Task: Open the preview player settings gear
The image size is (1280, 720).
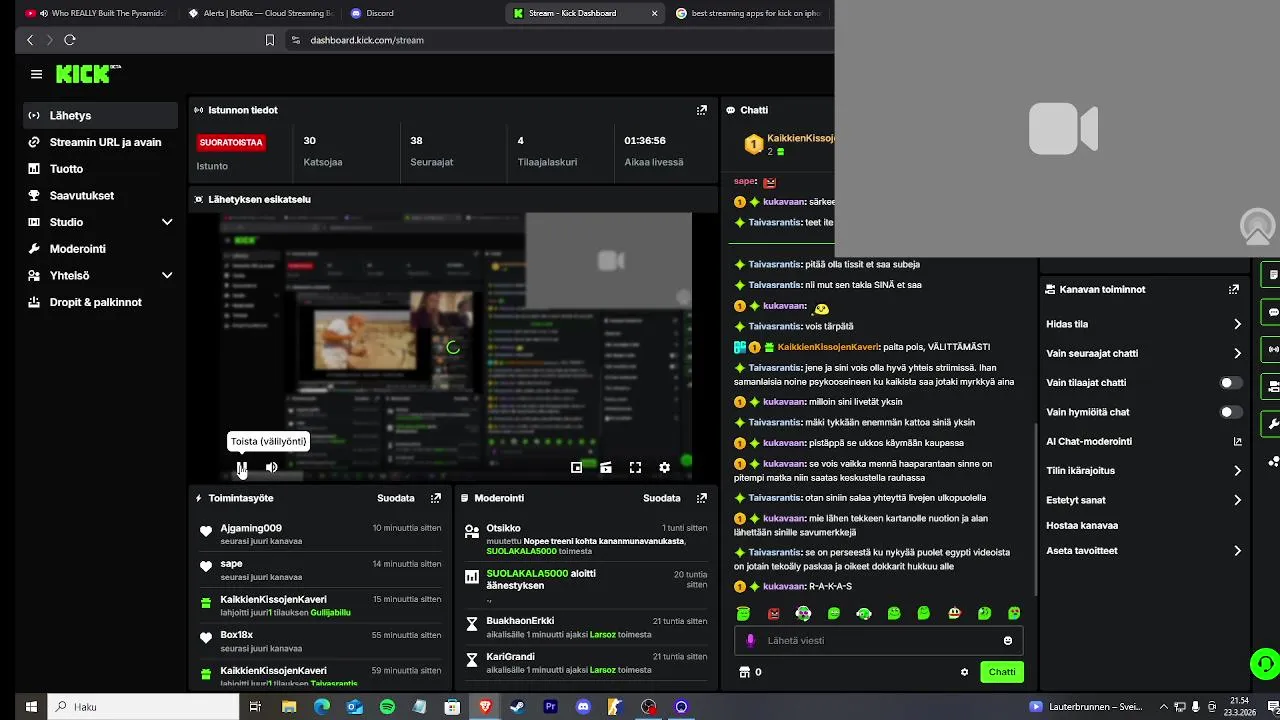Action: click(x=664, y=467)
